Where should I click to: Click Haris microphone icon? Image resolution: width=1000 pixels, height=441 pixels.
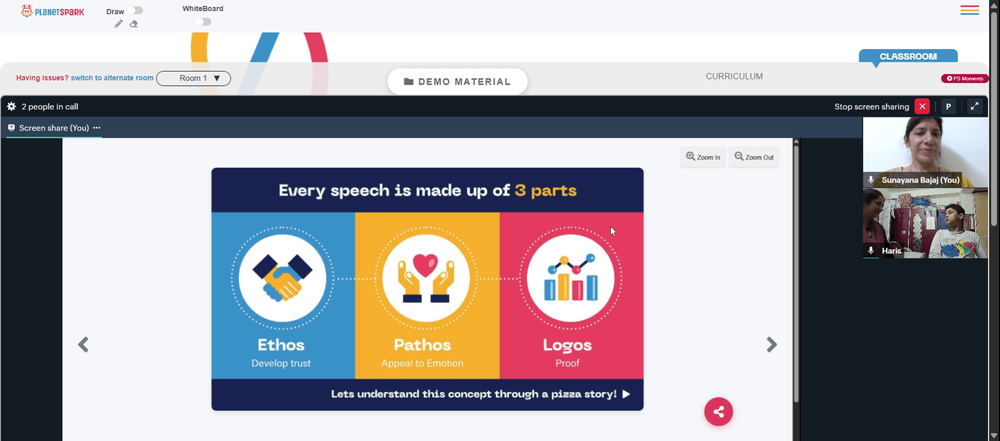click(x=871, y=251)
